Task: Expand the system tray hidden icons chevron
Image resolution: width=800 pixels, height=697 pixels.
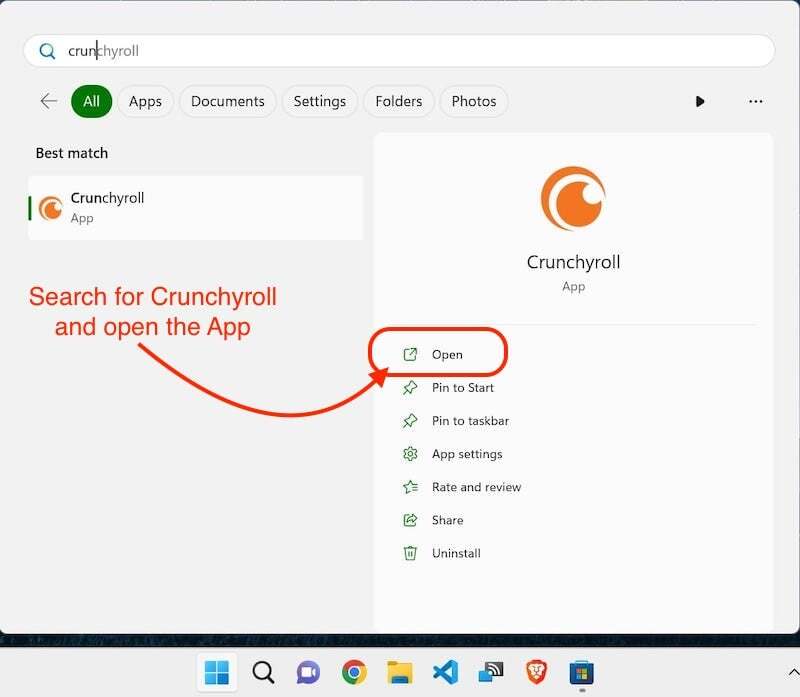Action: [793, 673]
